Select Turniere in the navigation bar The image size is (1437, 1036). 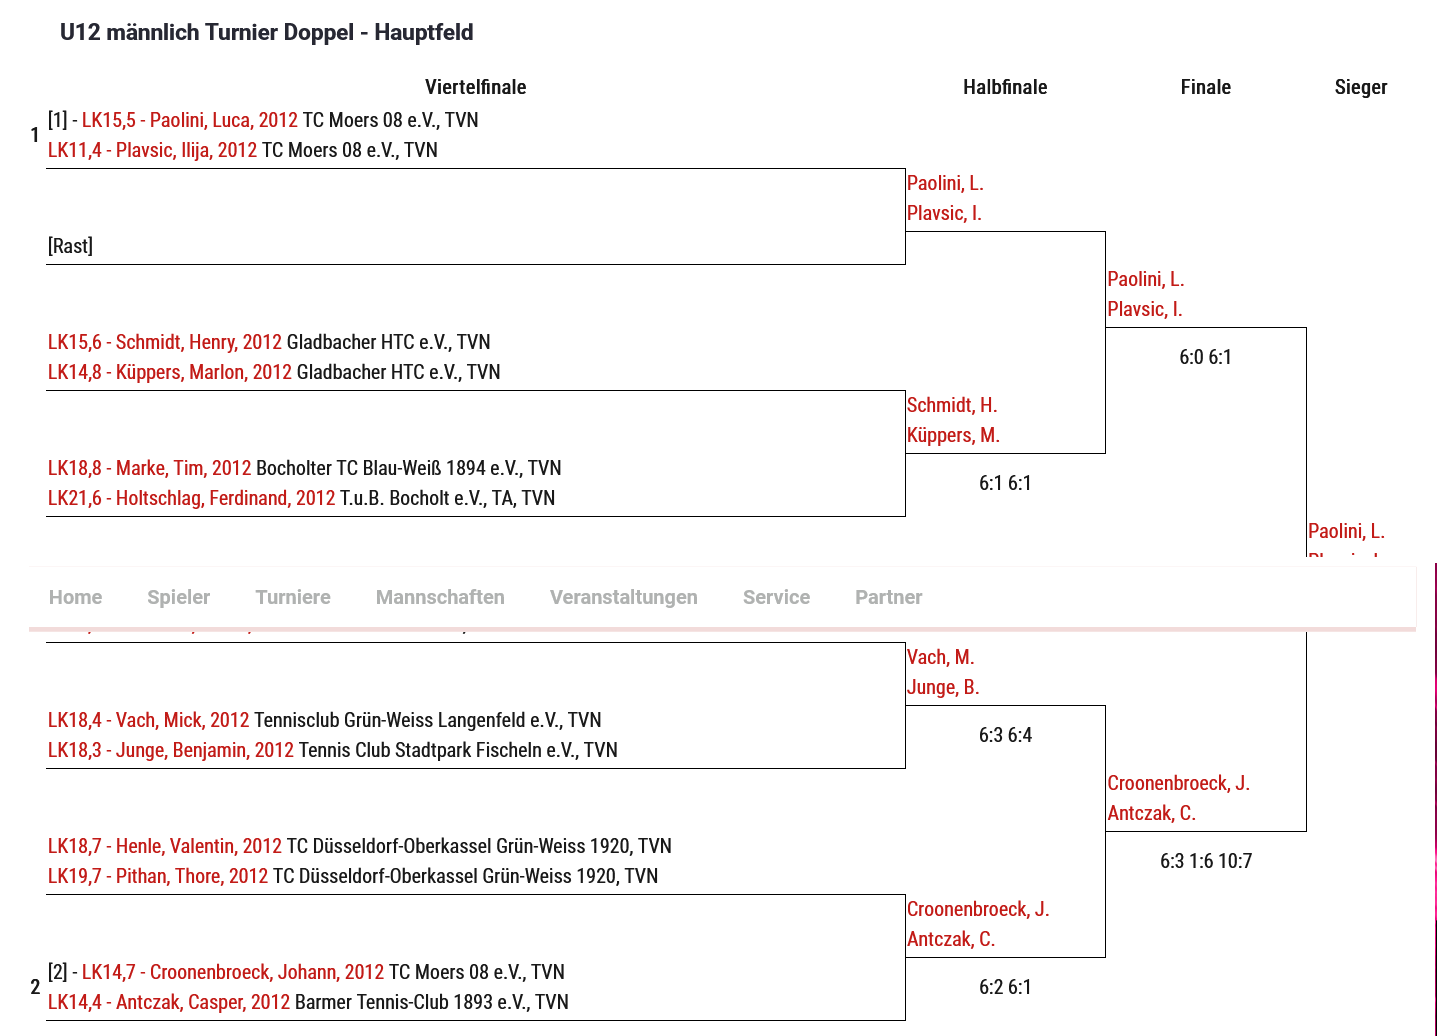click(x=292, y=597)
